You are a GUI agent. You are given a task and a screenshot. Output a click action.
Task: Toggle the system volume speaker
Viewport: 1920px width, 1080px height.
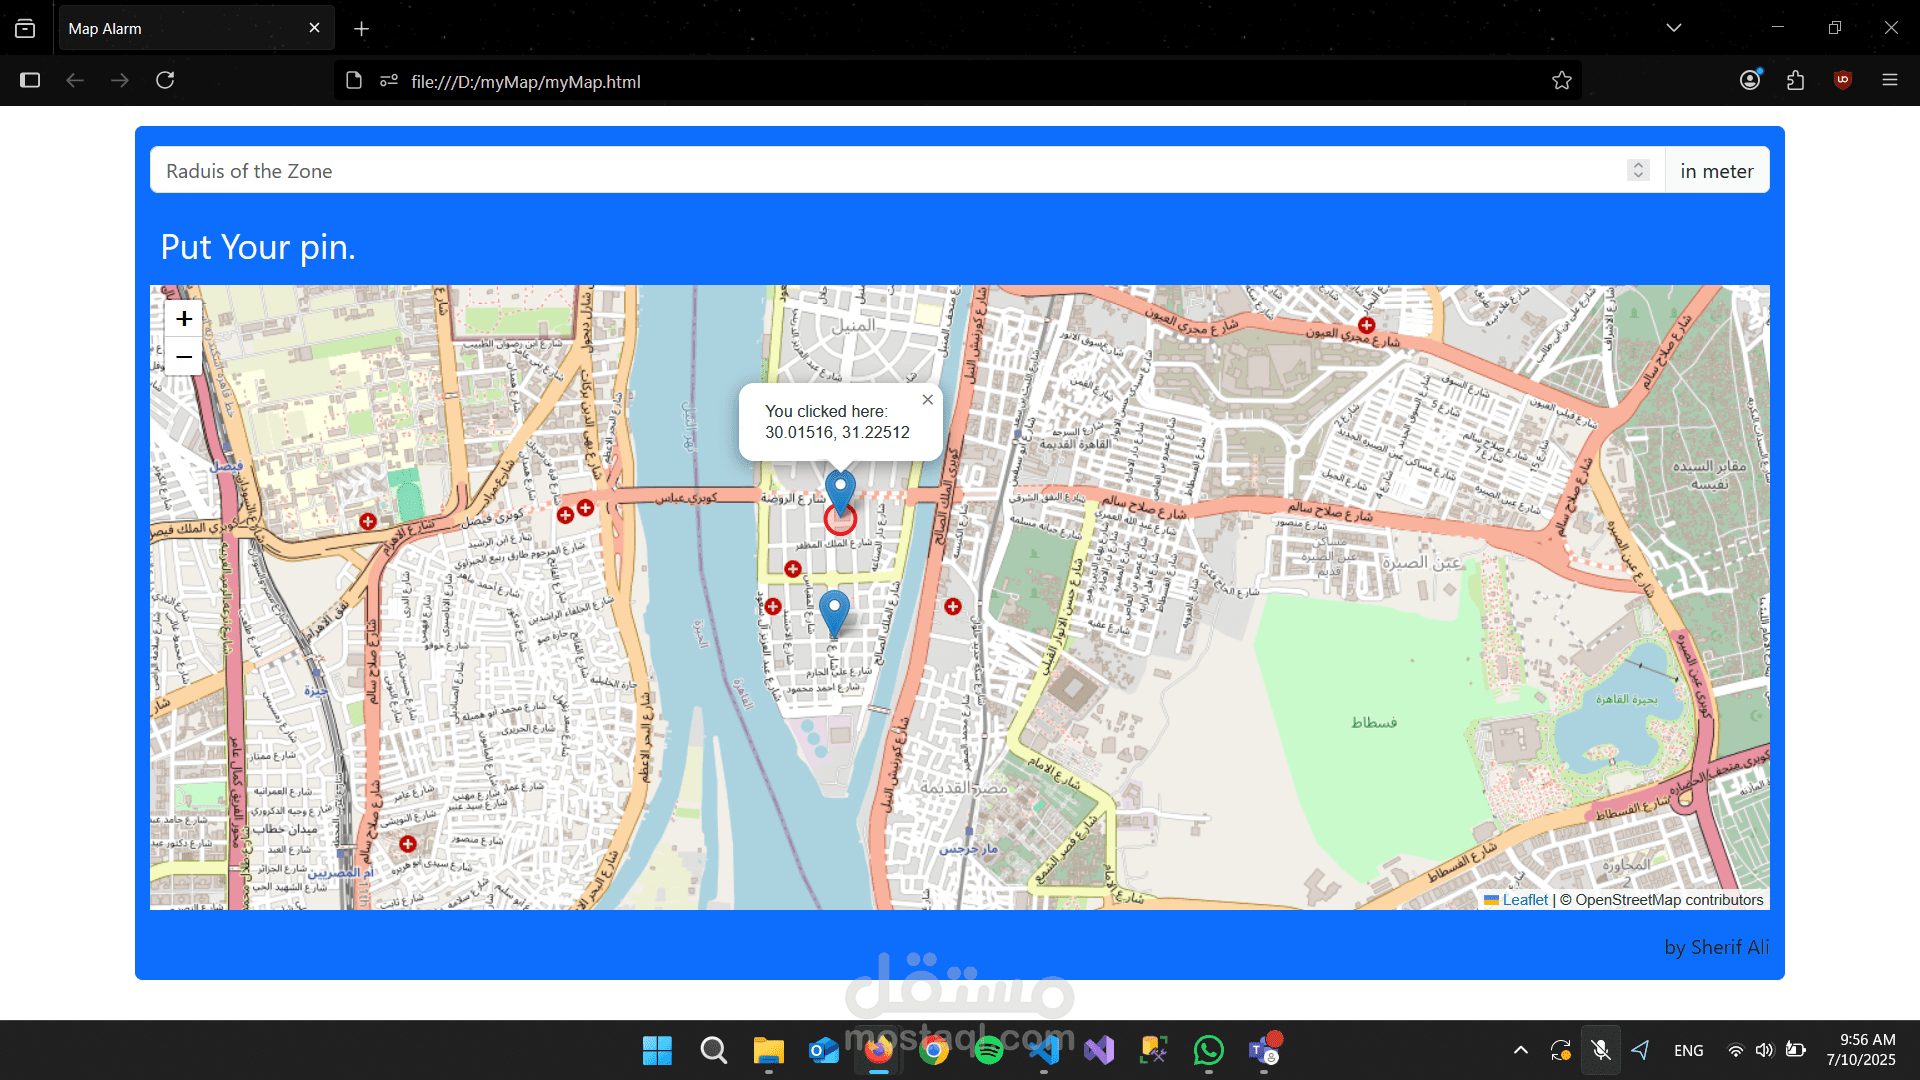pyautogui.click(x=1764, y=1050)
